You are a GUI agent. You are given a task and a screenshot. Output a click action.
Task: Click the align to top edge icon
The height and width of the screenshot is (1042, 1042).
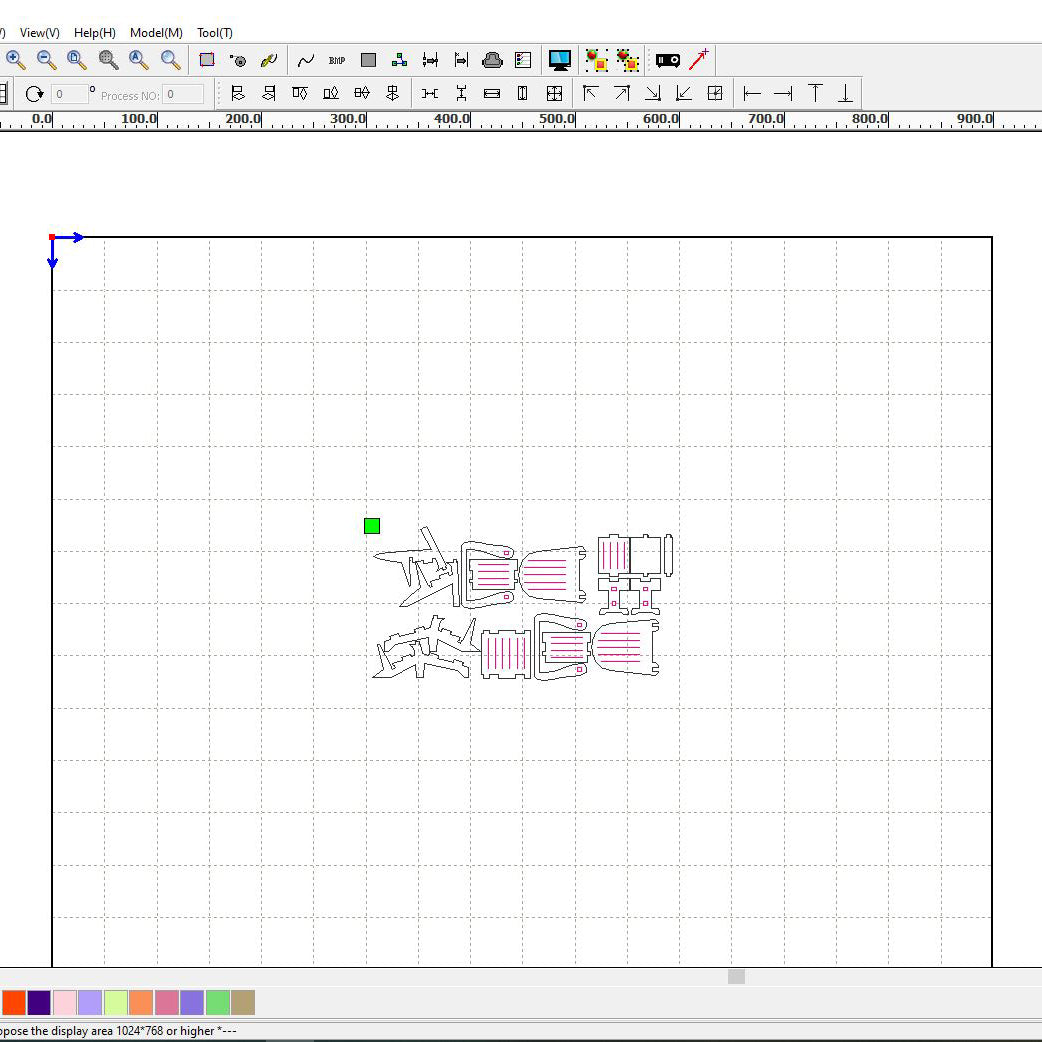[815, 94]
